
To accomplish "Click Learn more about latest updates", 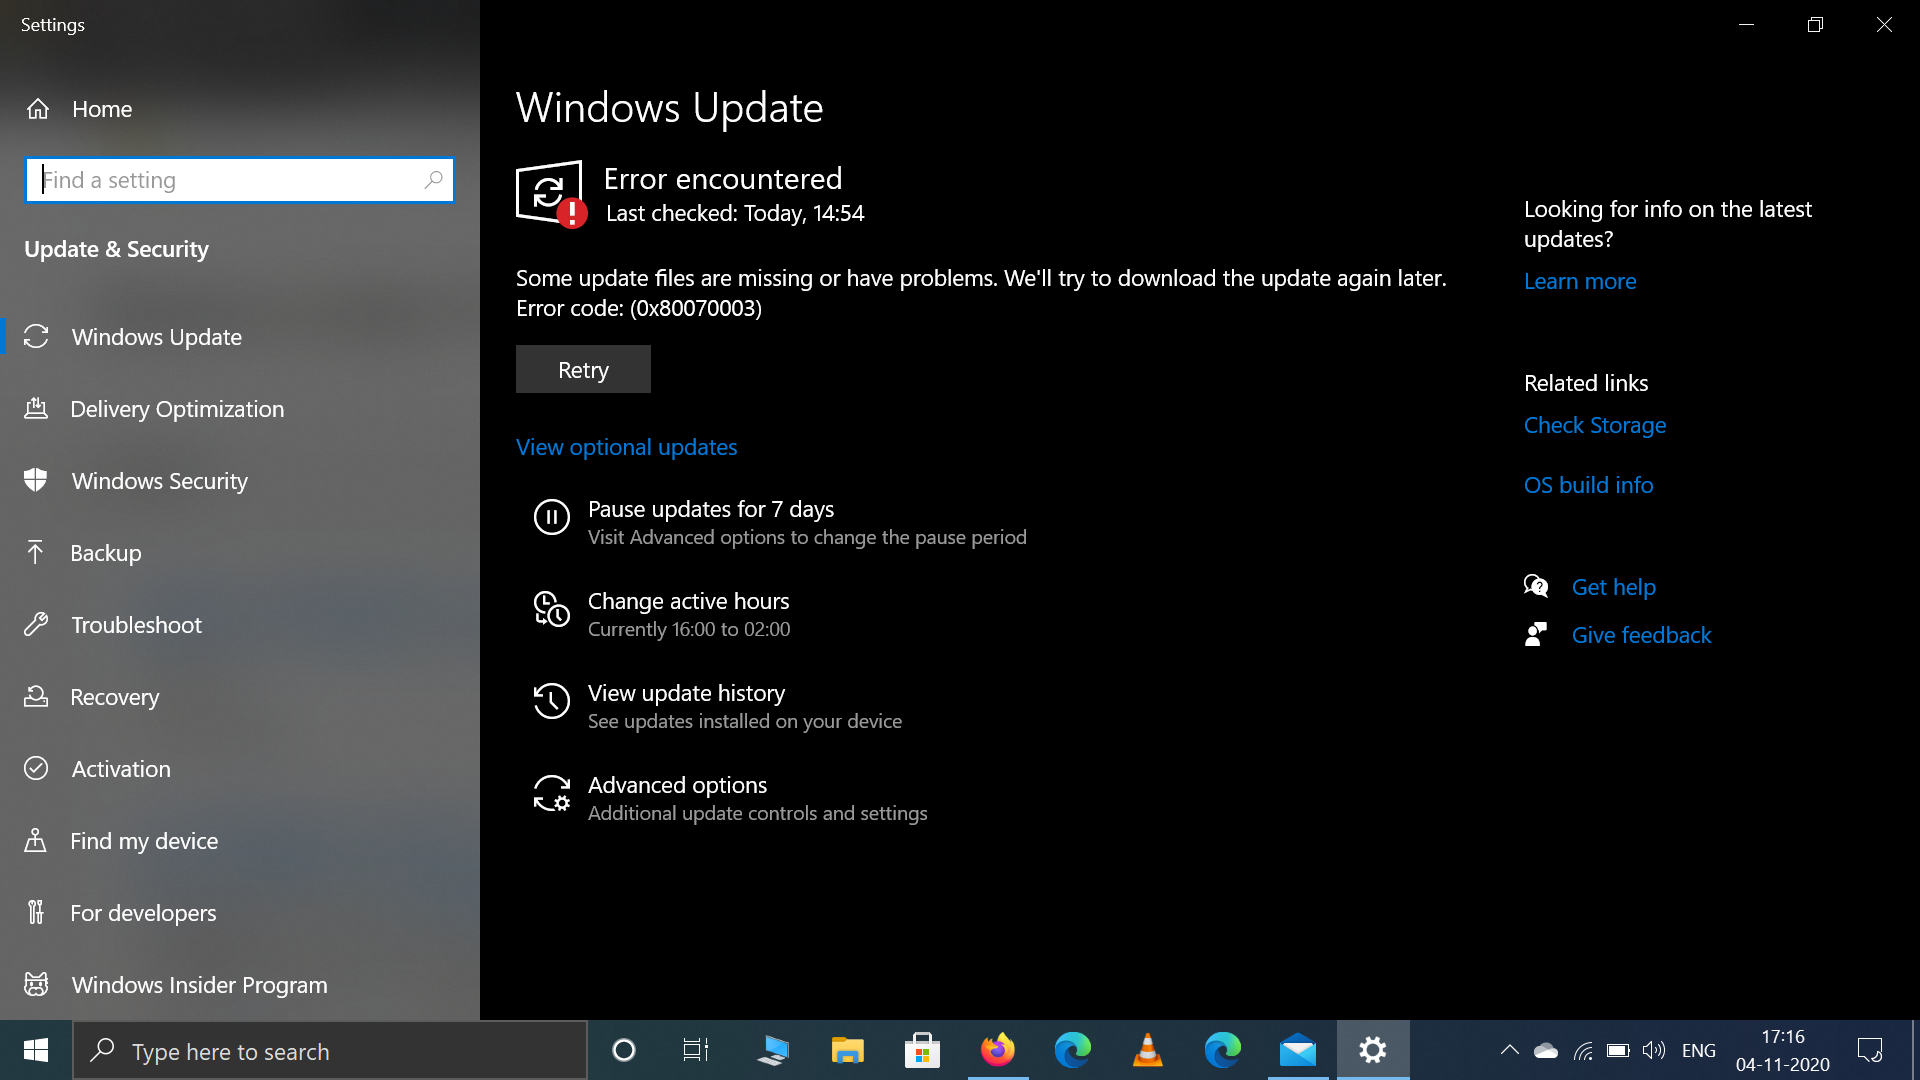I will pos(1580,281).
